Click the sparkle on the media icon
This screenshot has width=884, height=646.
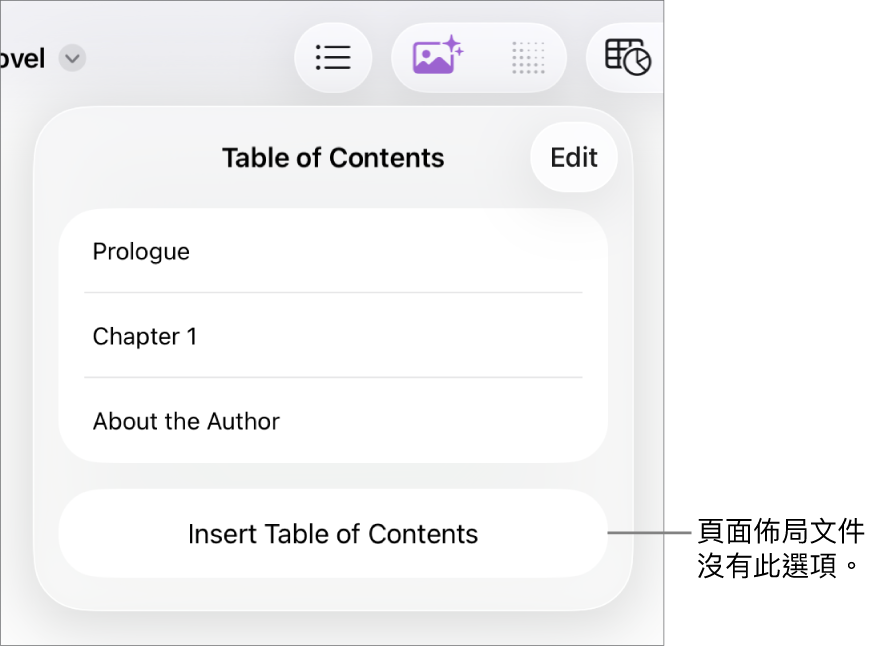click(454, 45)
